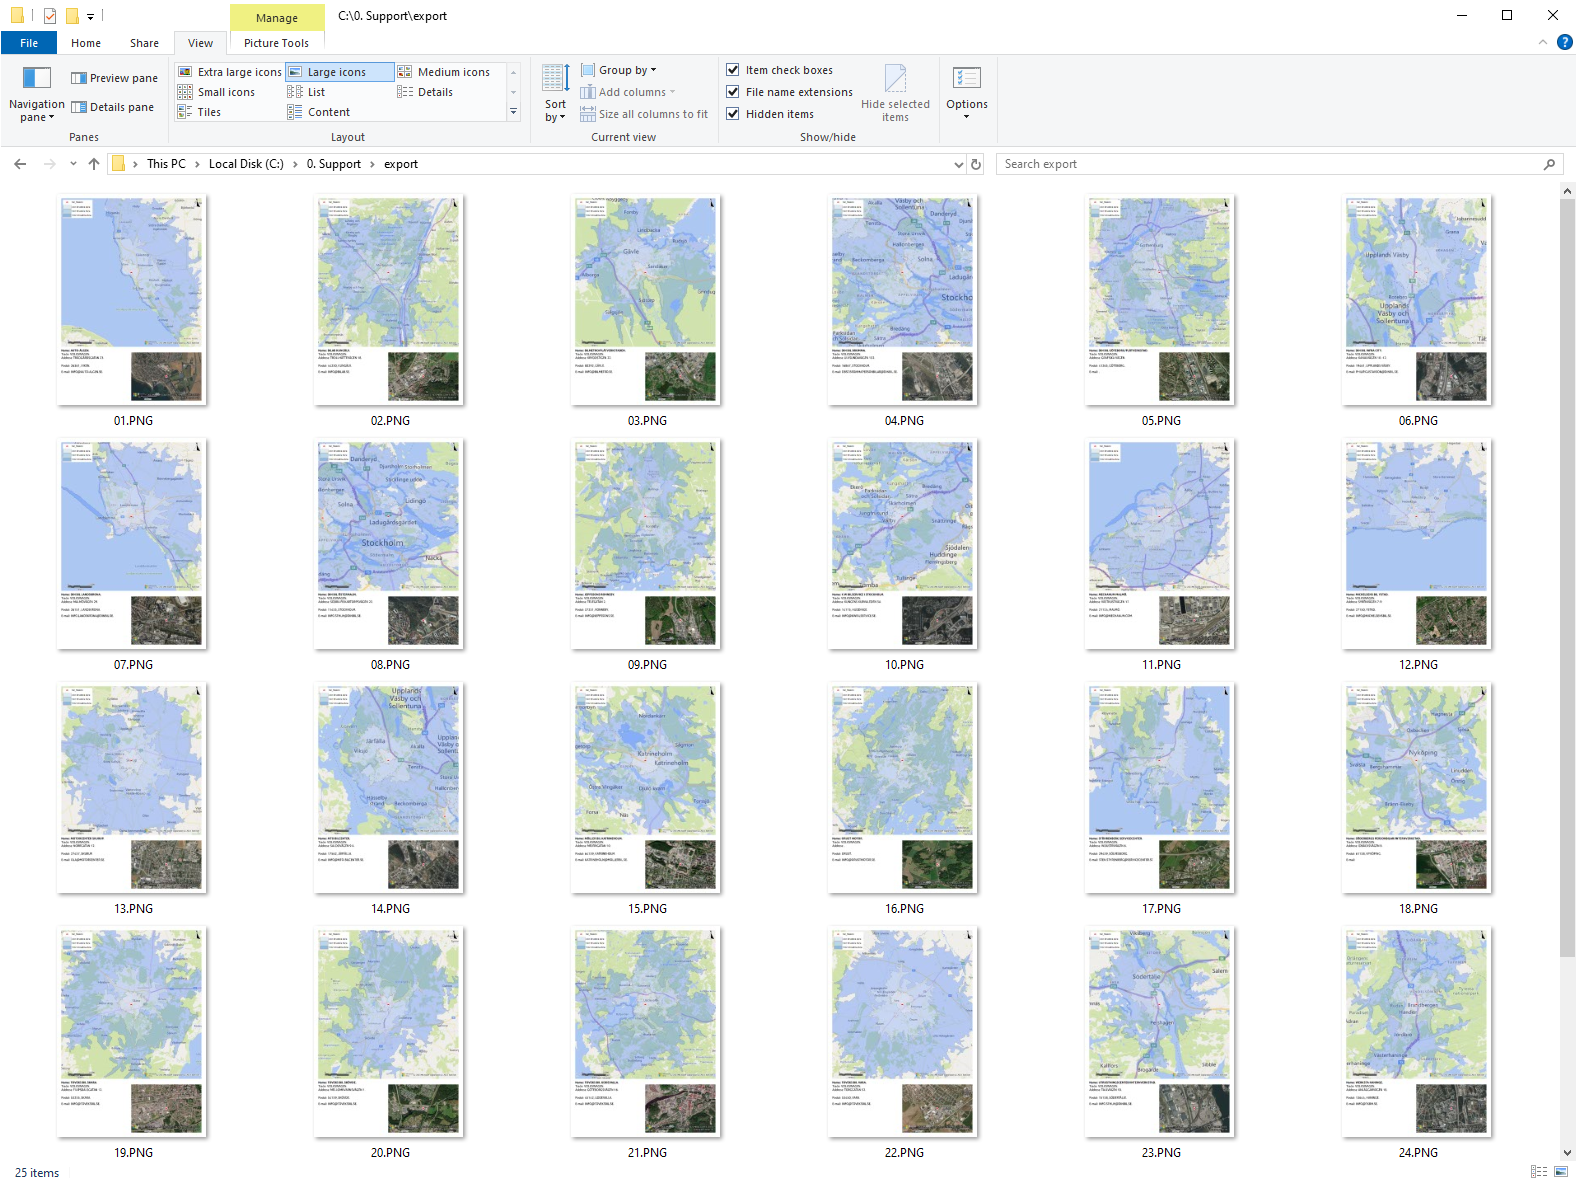1577x1185 pixels.
Task: Refresh the export folder view
Action: pos(976,164)
